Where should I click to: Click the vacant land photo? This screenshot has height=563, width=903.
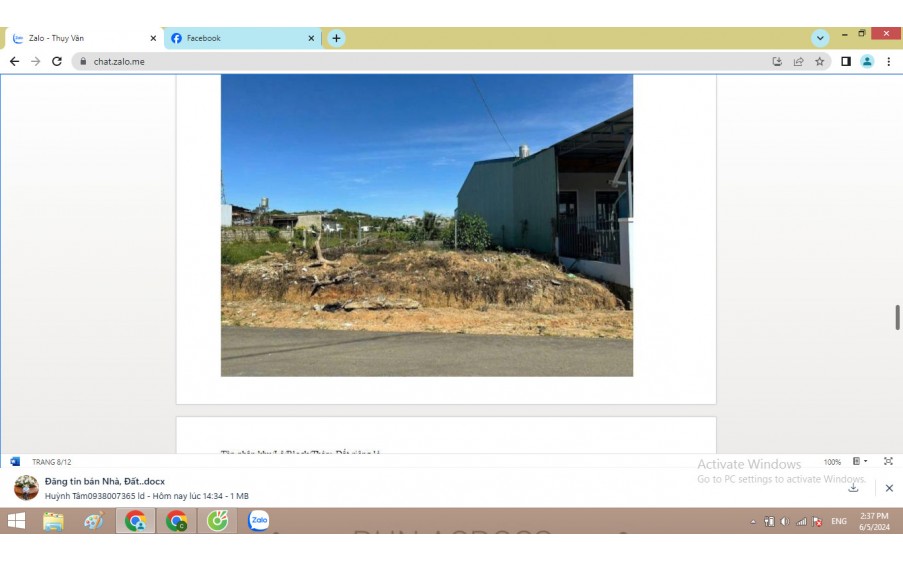pyautogui.click(x=426, y=225)
